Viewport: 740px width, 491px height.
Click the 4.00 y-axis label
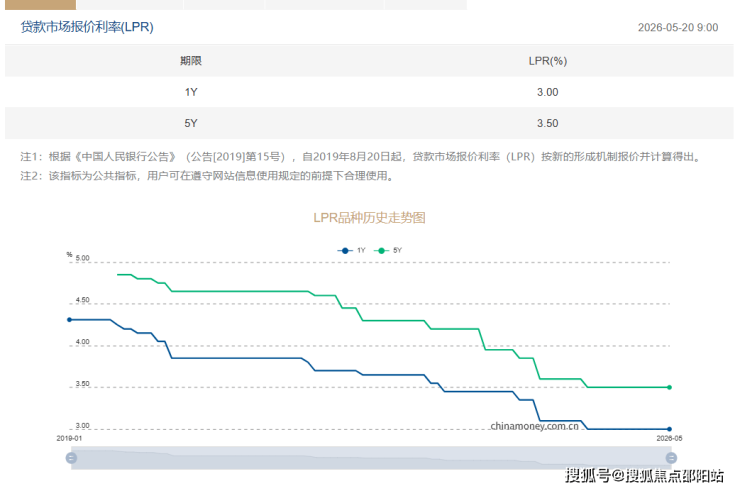83,341
